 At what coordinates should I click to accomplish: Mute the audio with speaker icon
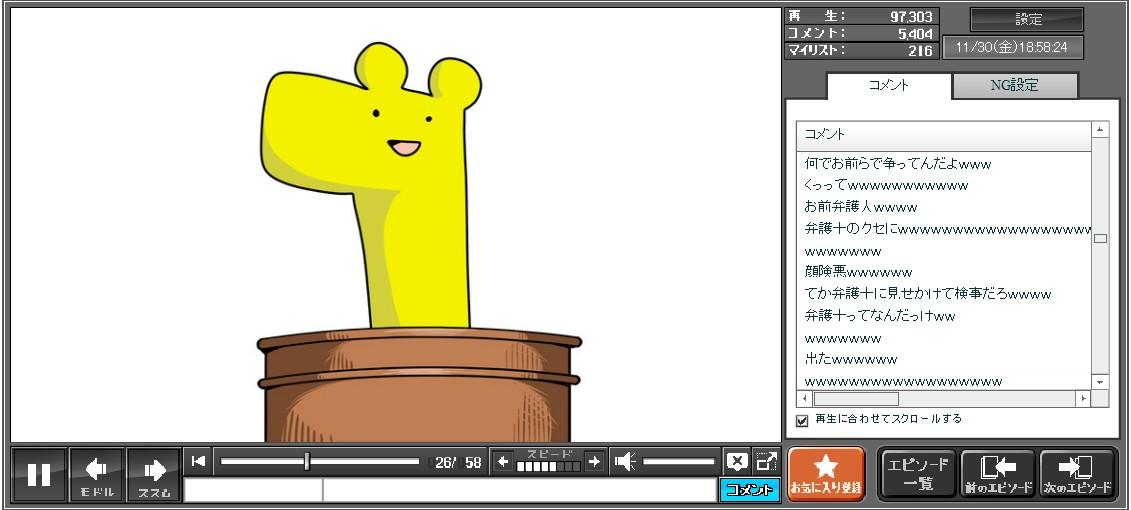tap(625, 461)
